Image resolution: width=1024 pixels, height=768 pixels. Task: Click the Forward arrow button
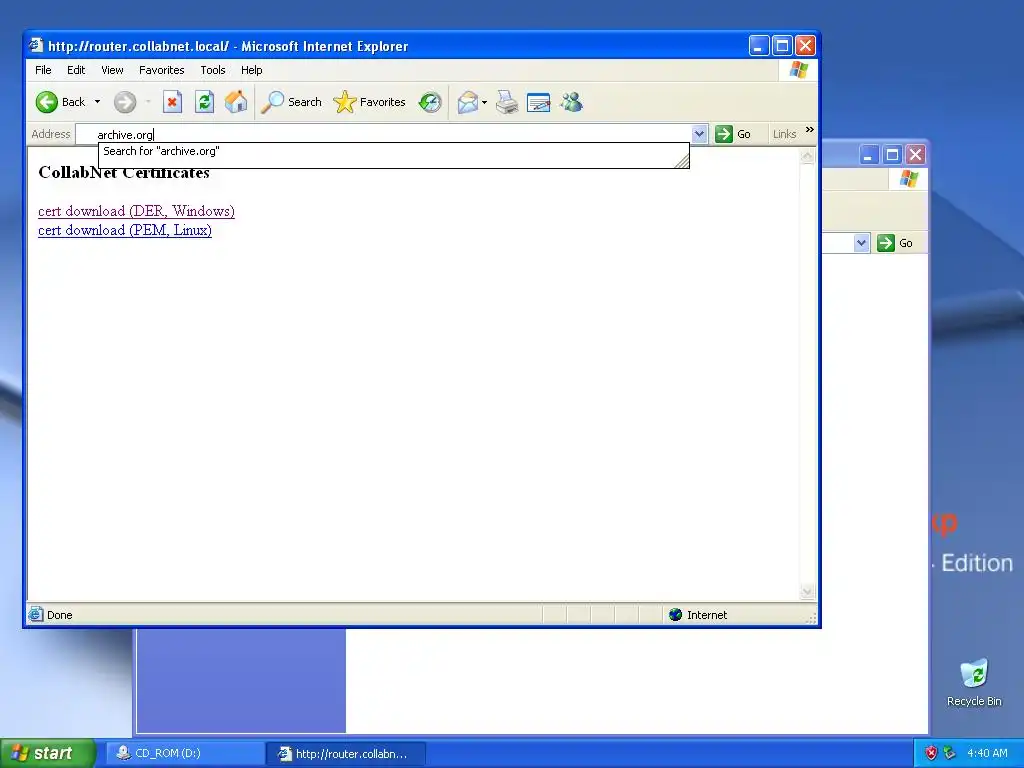click(x=125, y=102)
